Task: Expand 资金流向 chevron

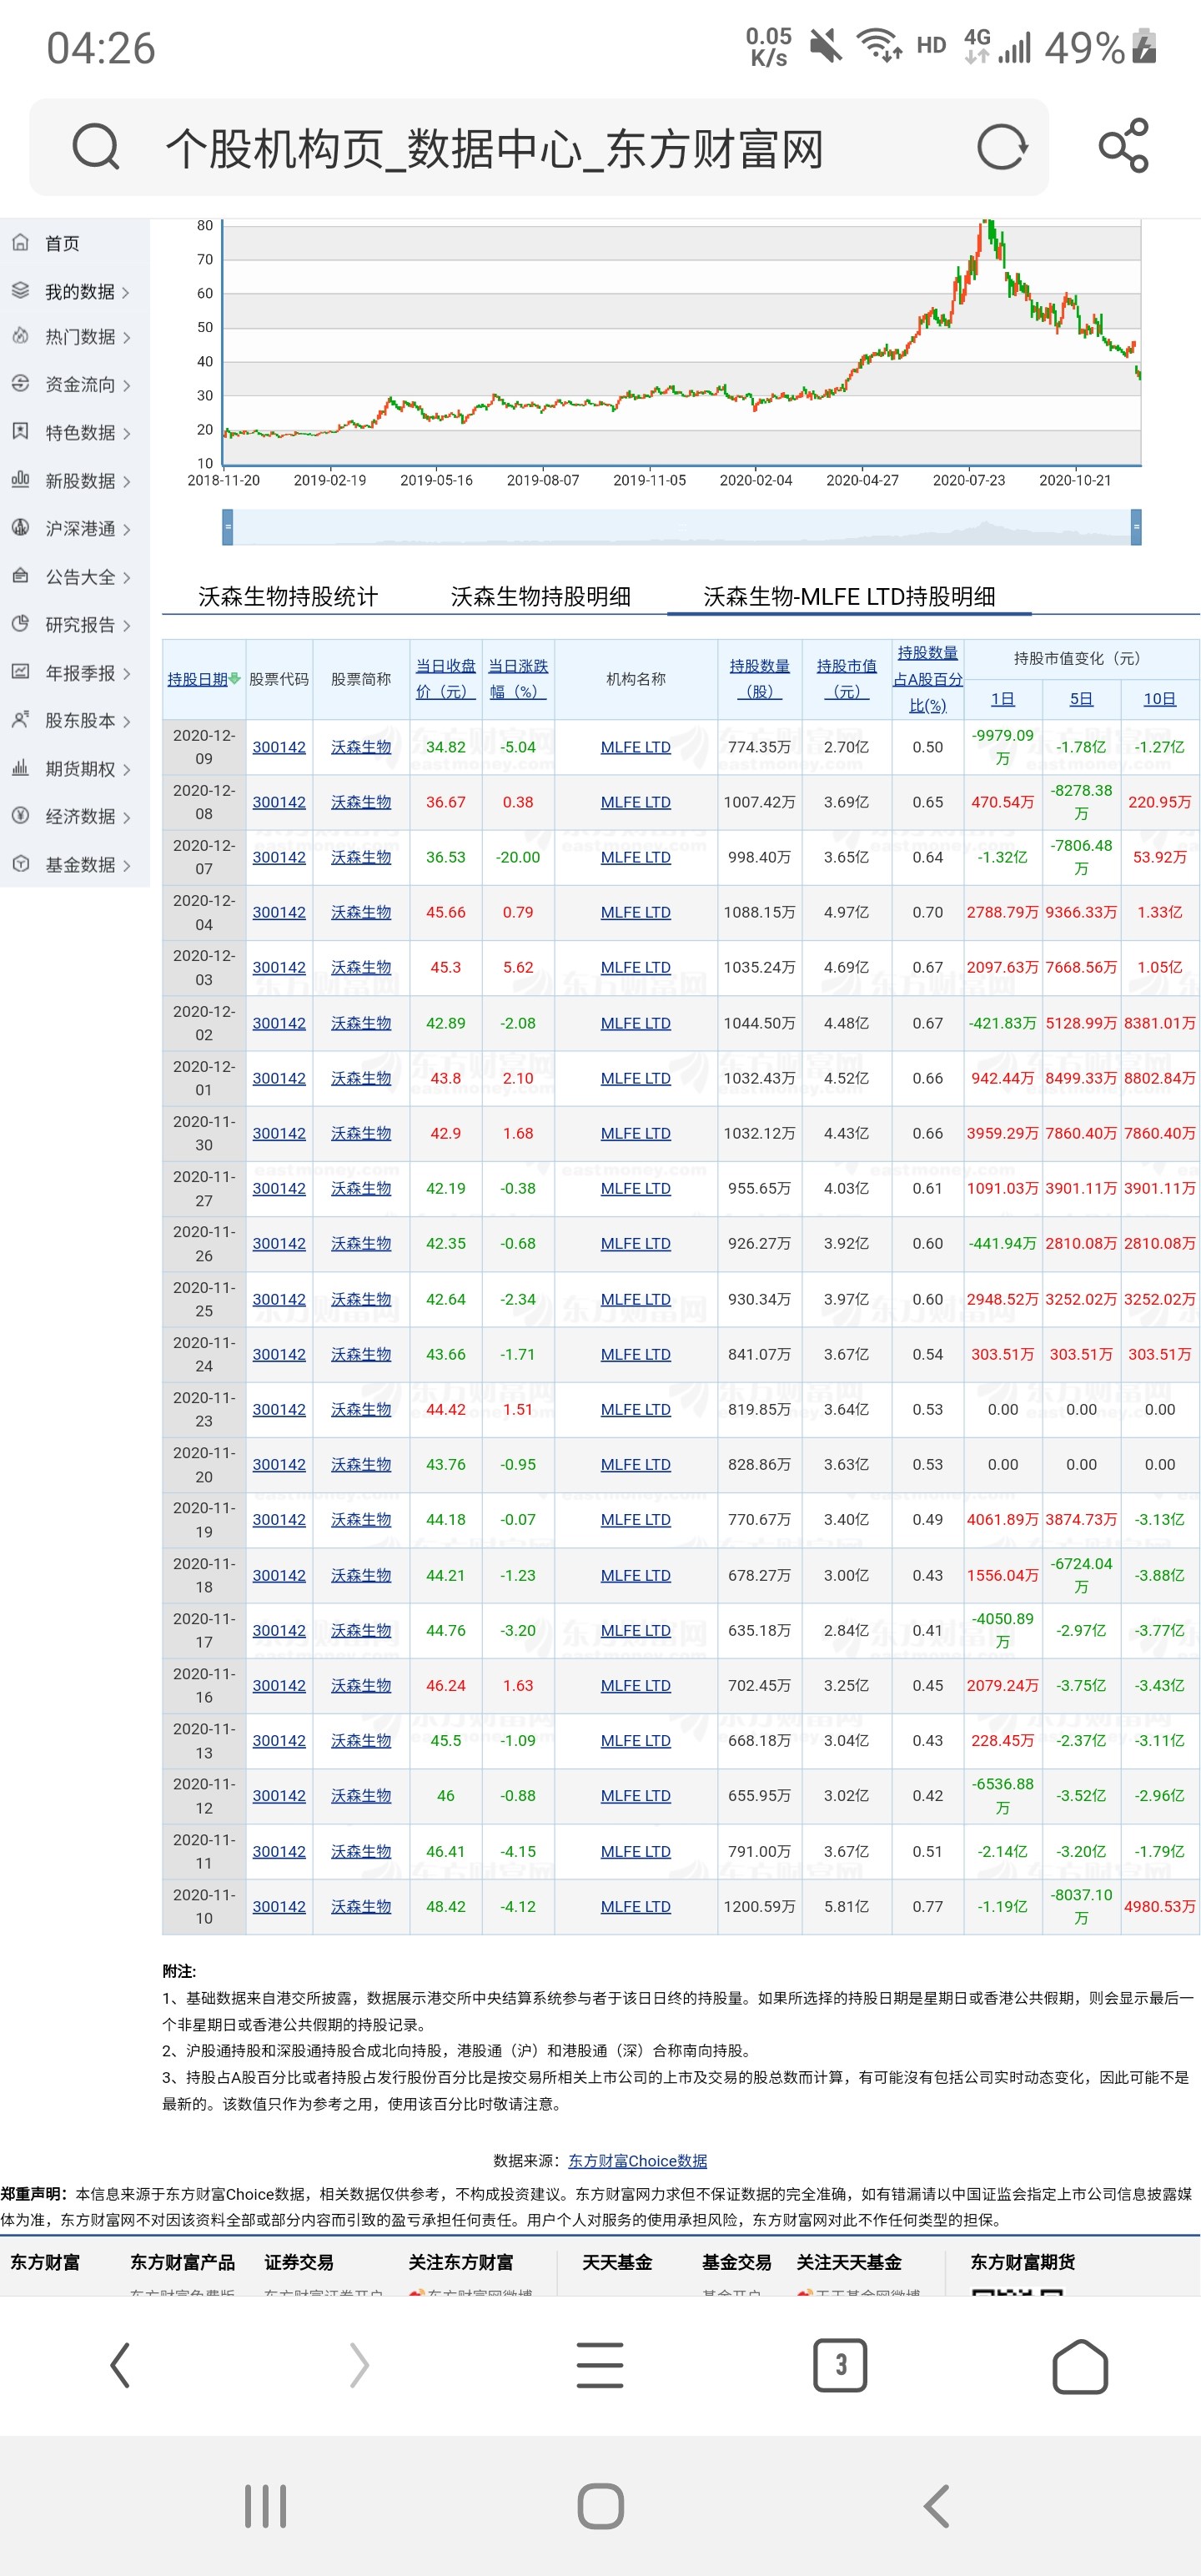Action: (126, 386)
